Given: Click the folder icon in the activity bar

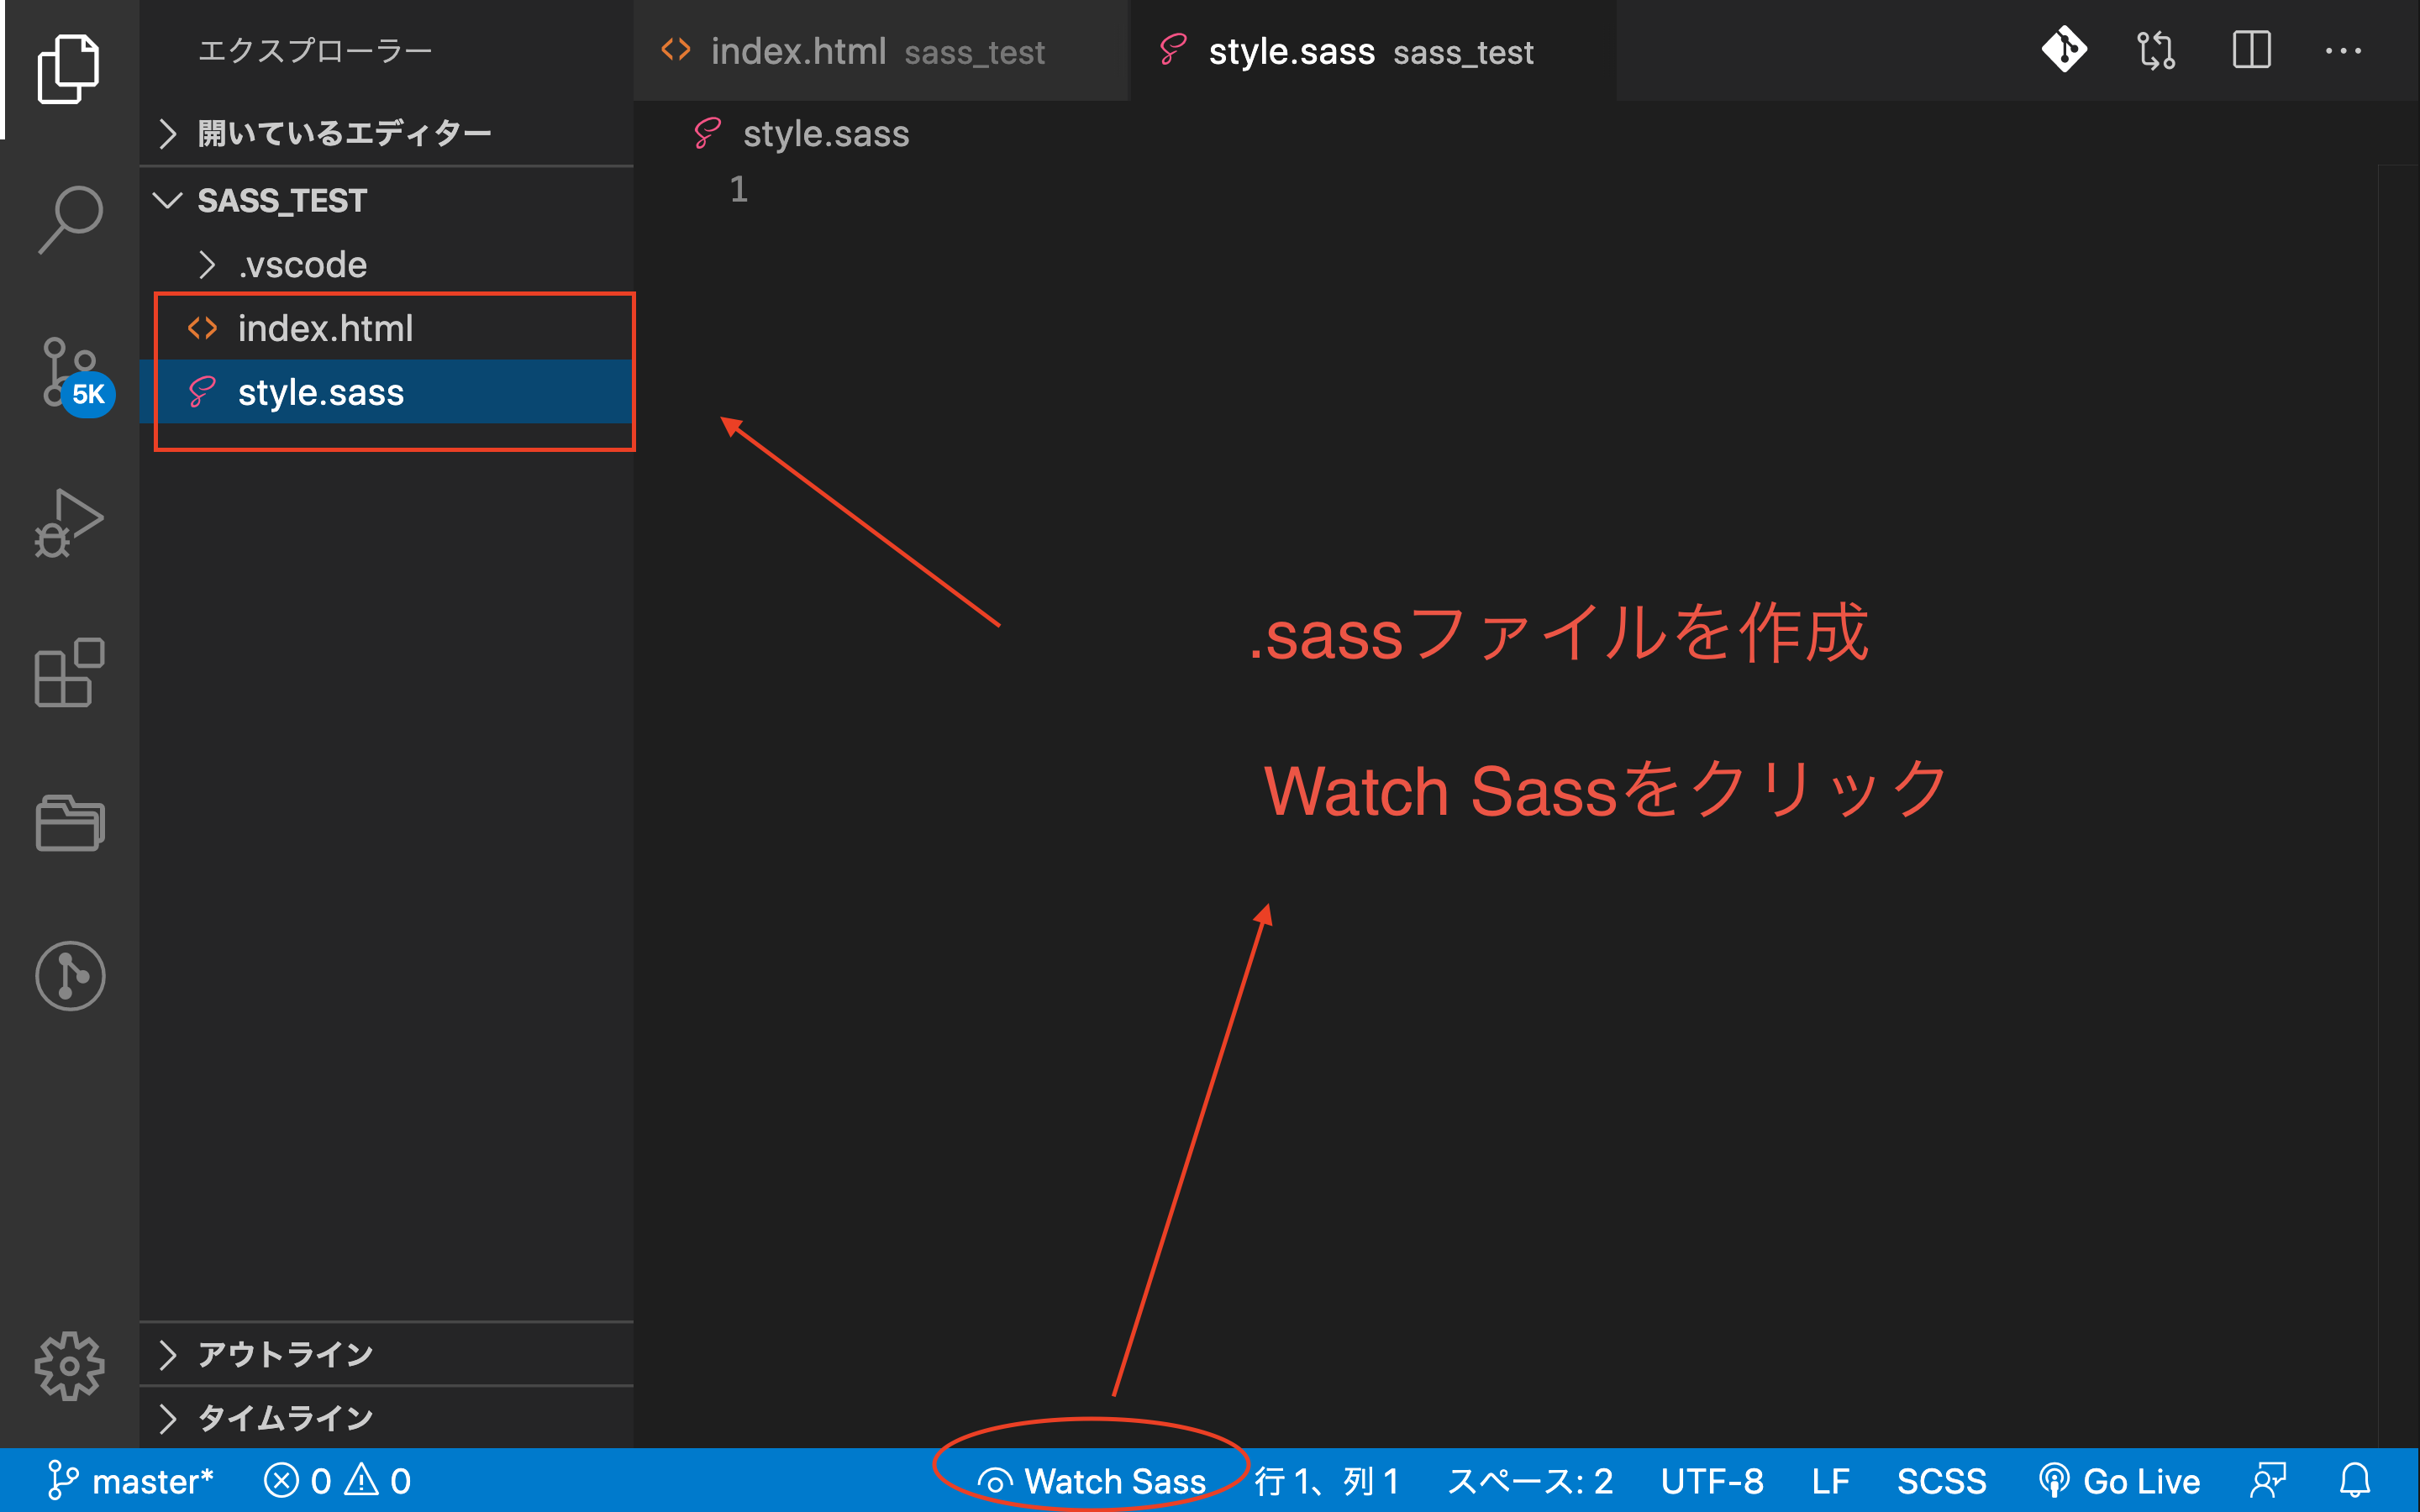Looking at the screenshot, I should click(70, 823).
